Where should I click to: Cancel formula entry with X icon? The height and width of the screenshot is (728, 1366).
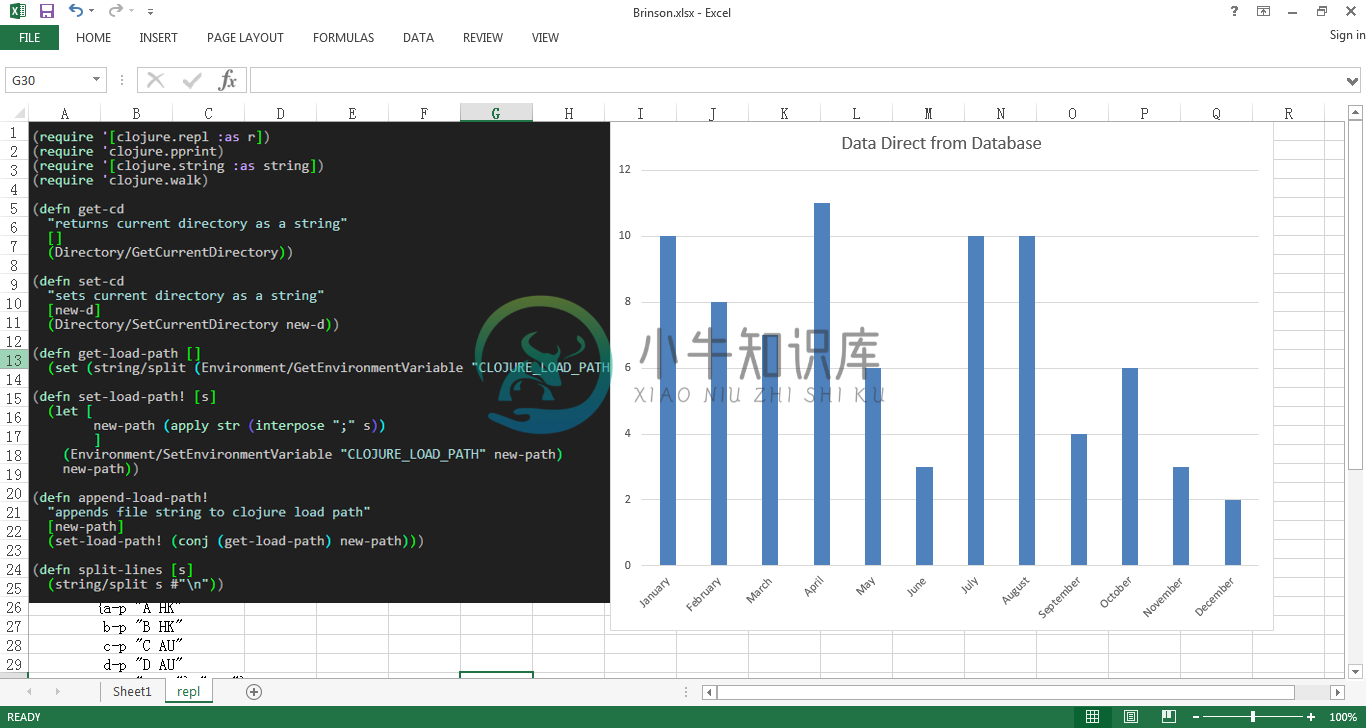click(156, 80)
